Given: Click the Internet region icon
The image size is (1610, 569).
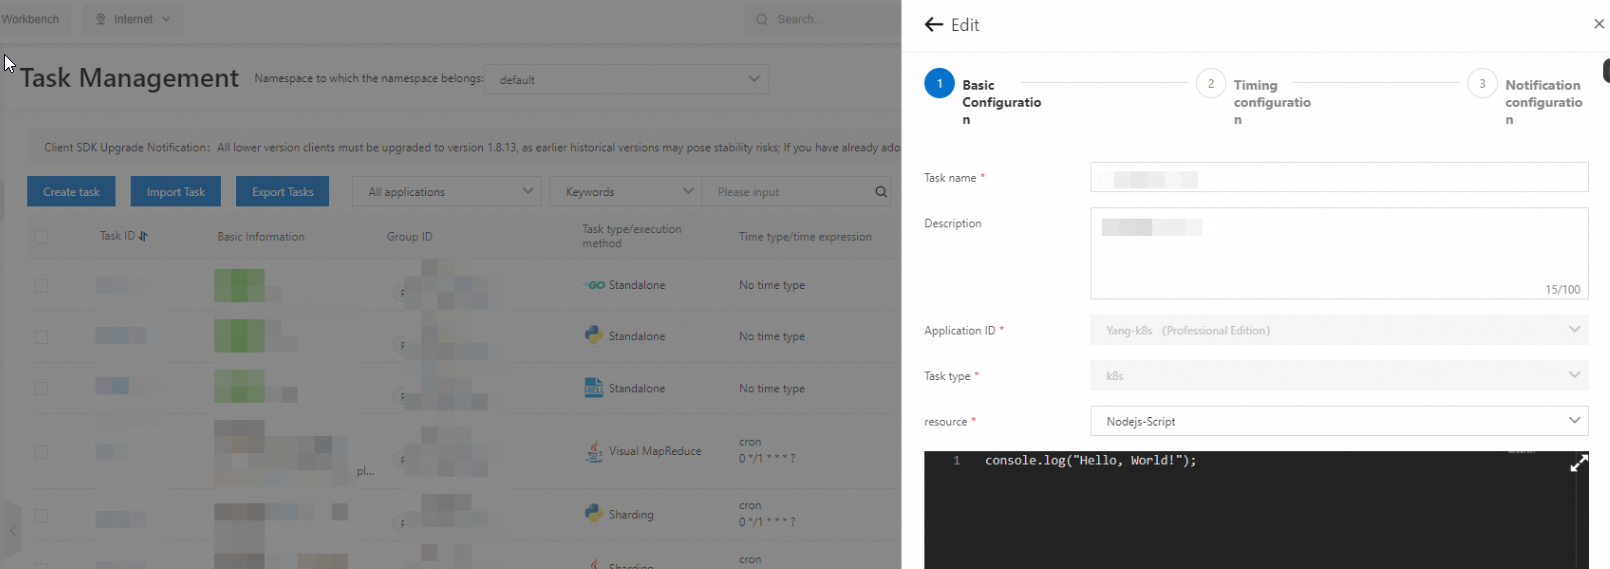Looking at the screenshot, I should pyautogui.click(x=101, y=19).
